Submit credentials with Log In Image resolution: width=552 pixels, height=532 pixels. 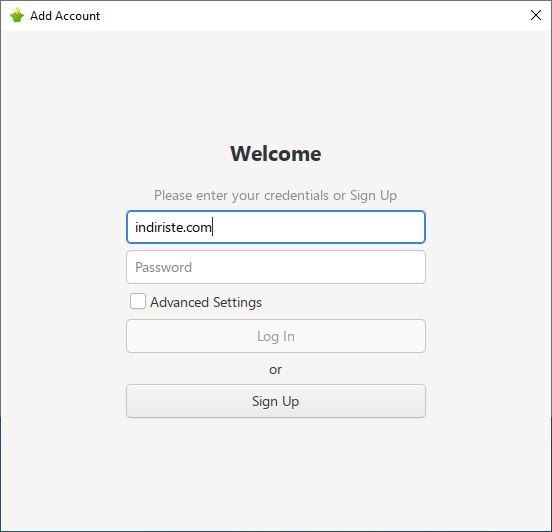[x=276, y=336]
